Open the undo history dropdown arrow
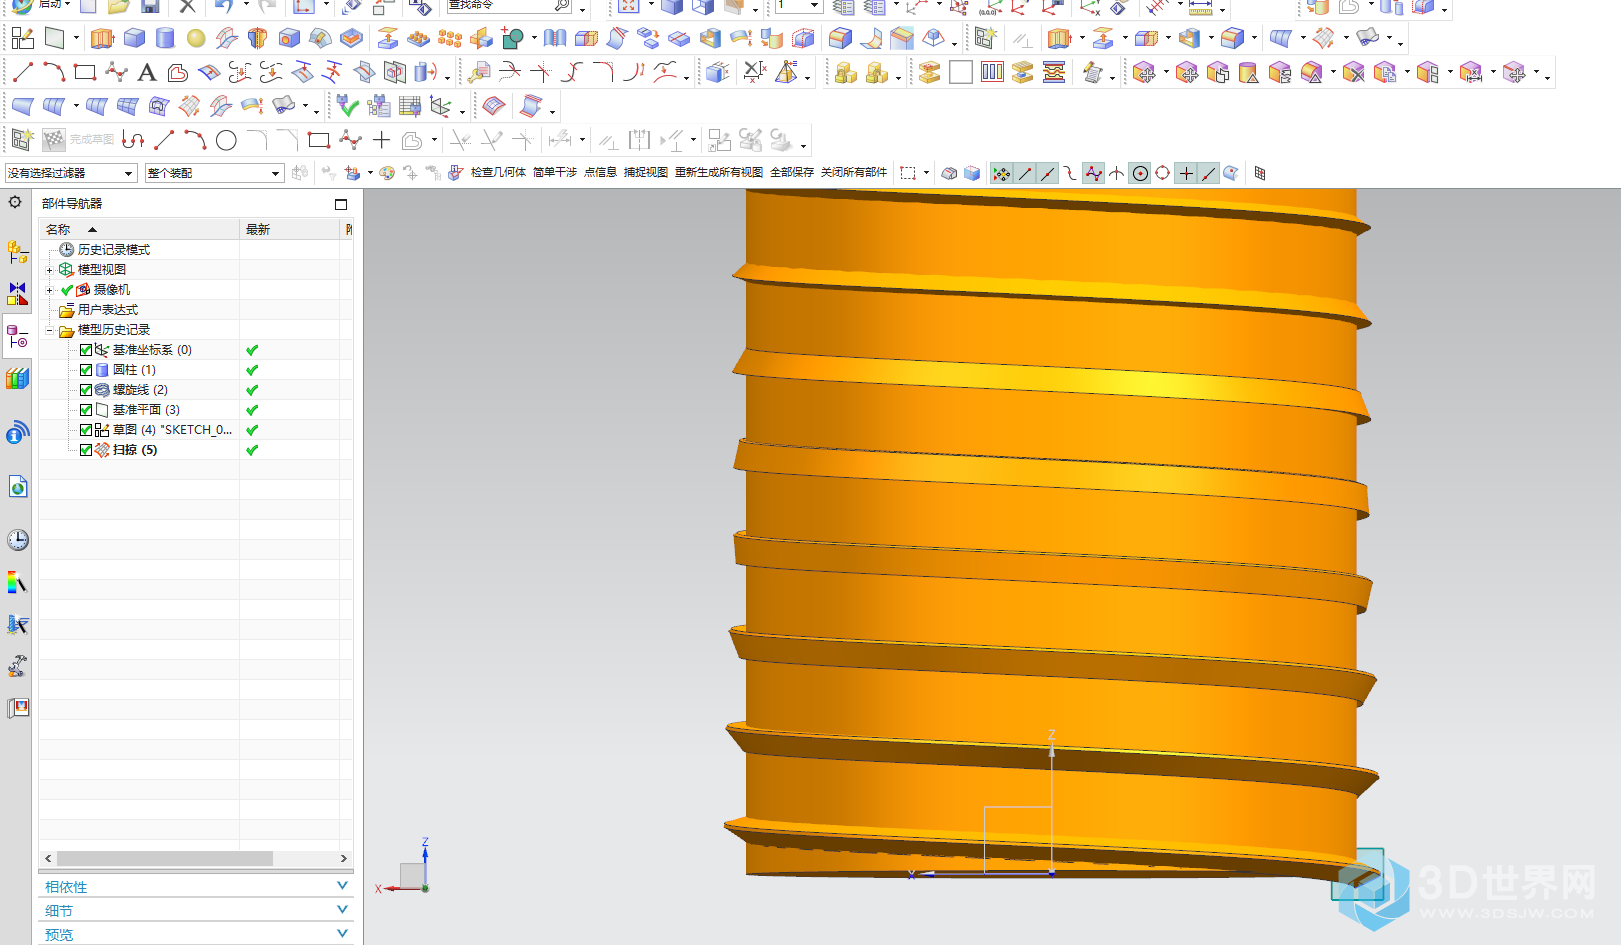This screenshot has height=945, width=1621. click(x=246, y=6)
